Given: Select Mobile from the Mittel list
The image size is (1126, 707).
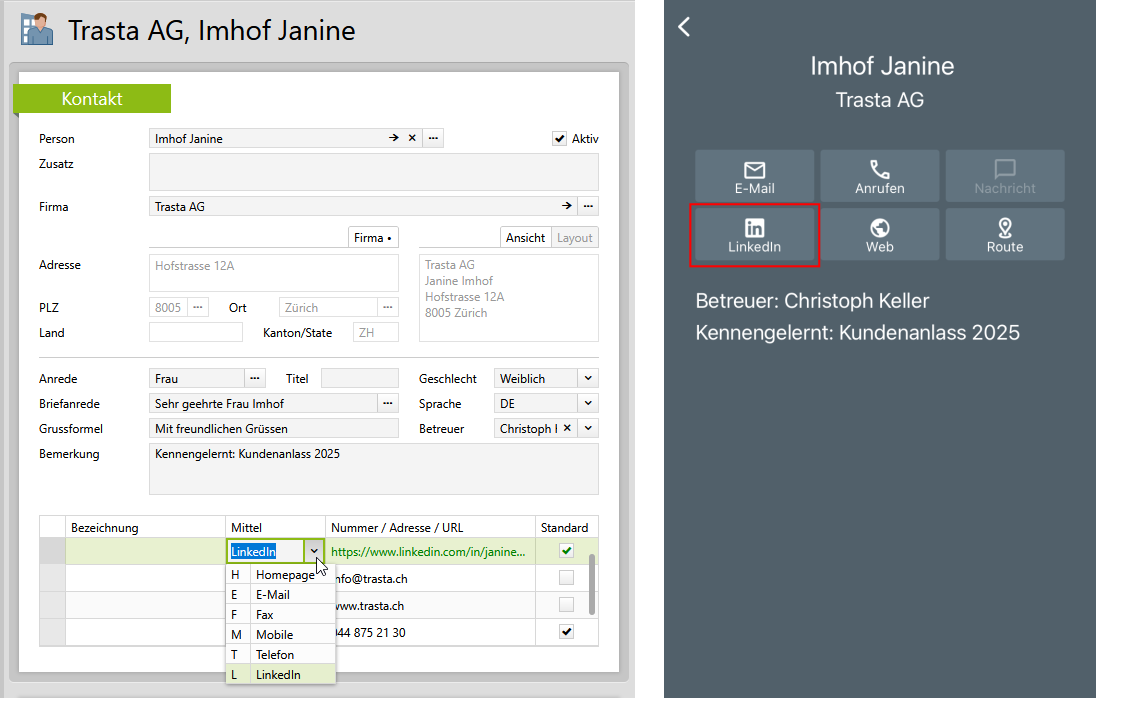Looking at the screenshot, I should (x=274, y=634).
